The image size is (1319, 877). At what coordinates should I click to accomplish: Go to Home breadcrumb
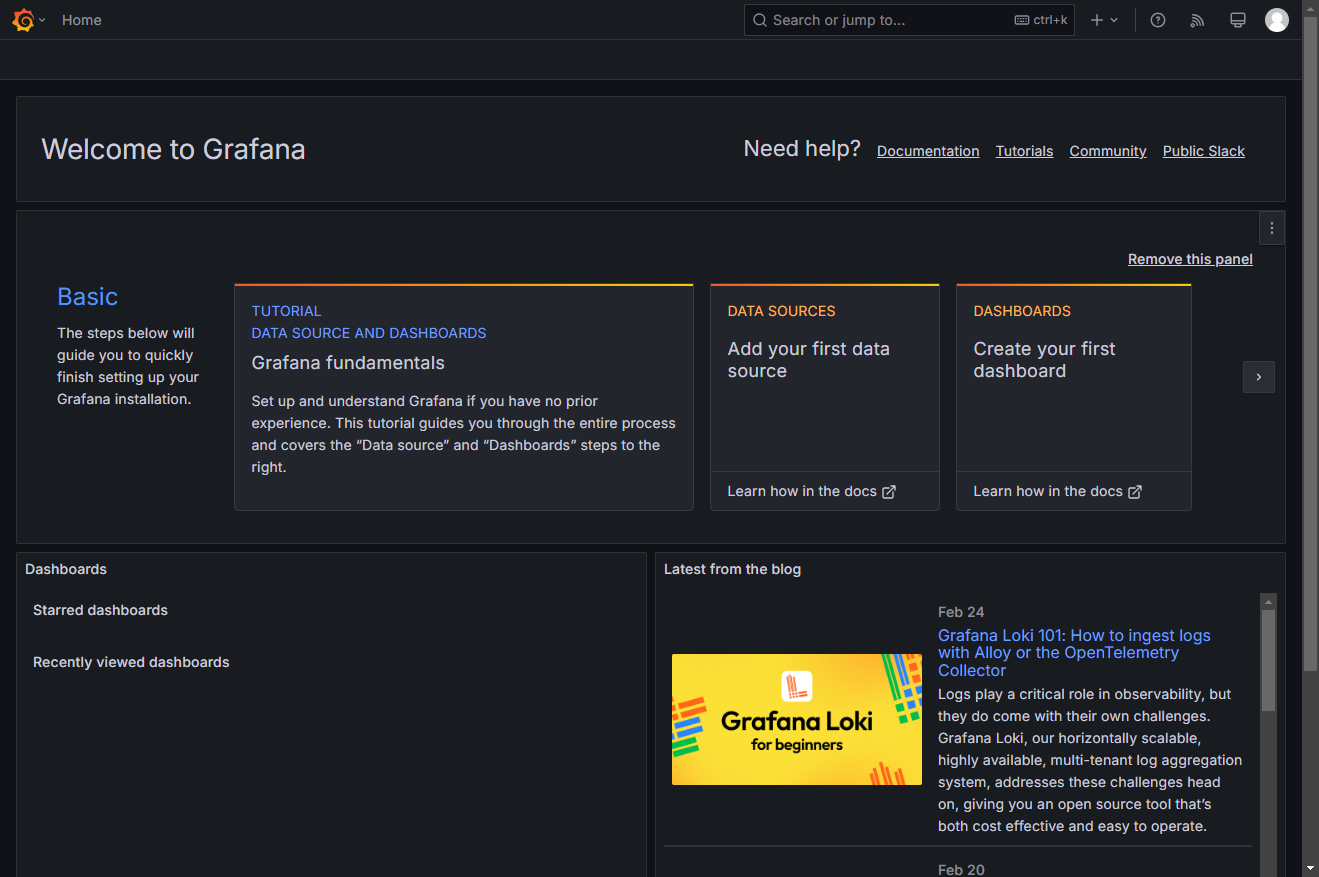82,20
